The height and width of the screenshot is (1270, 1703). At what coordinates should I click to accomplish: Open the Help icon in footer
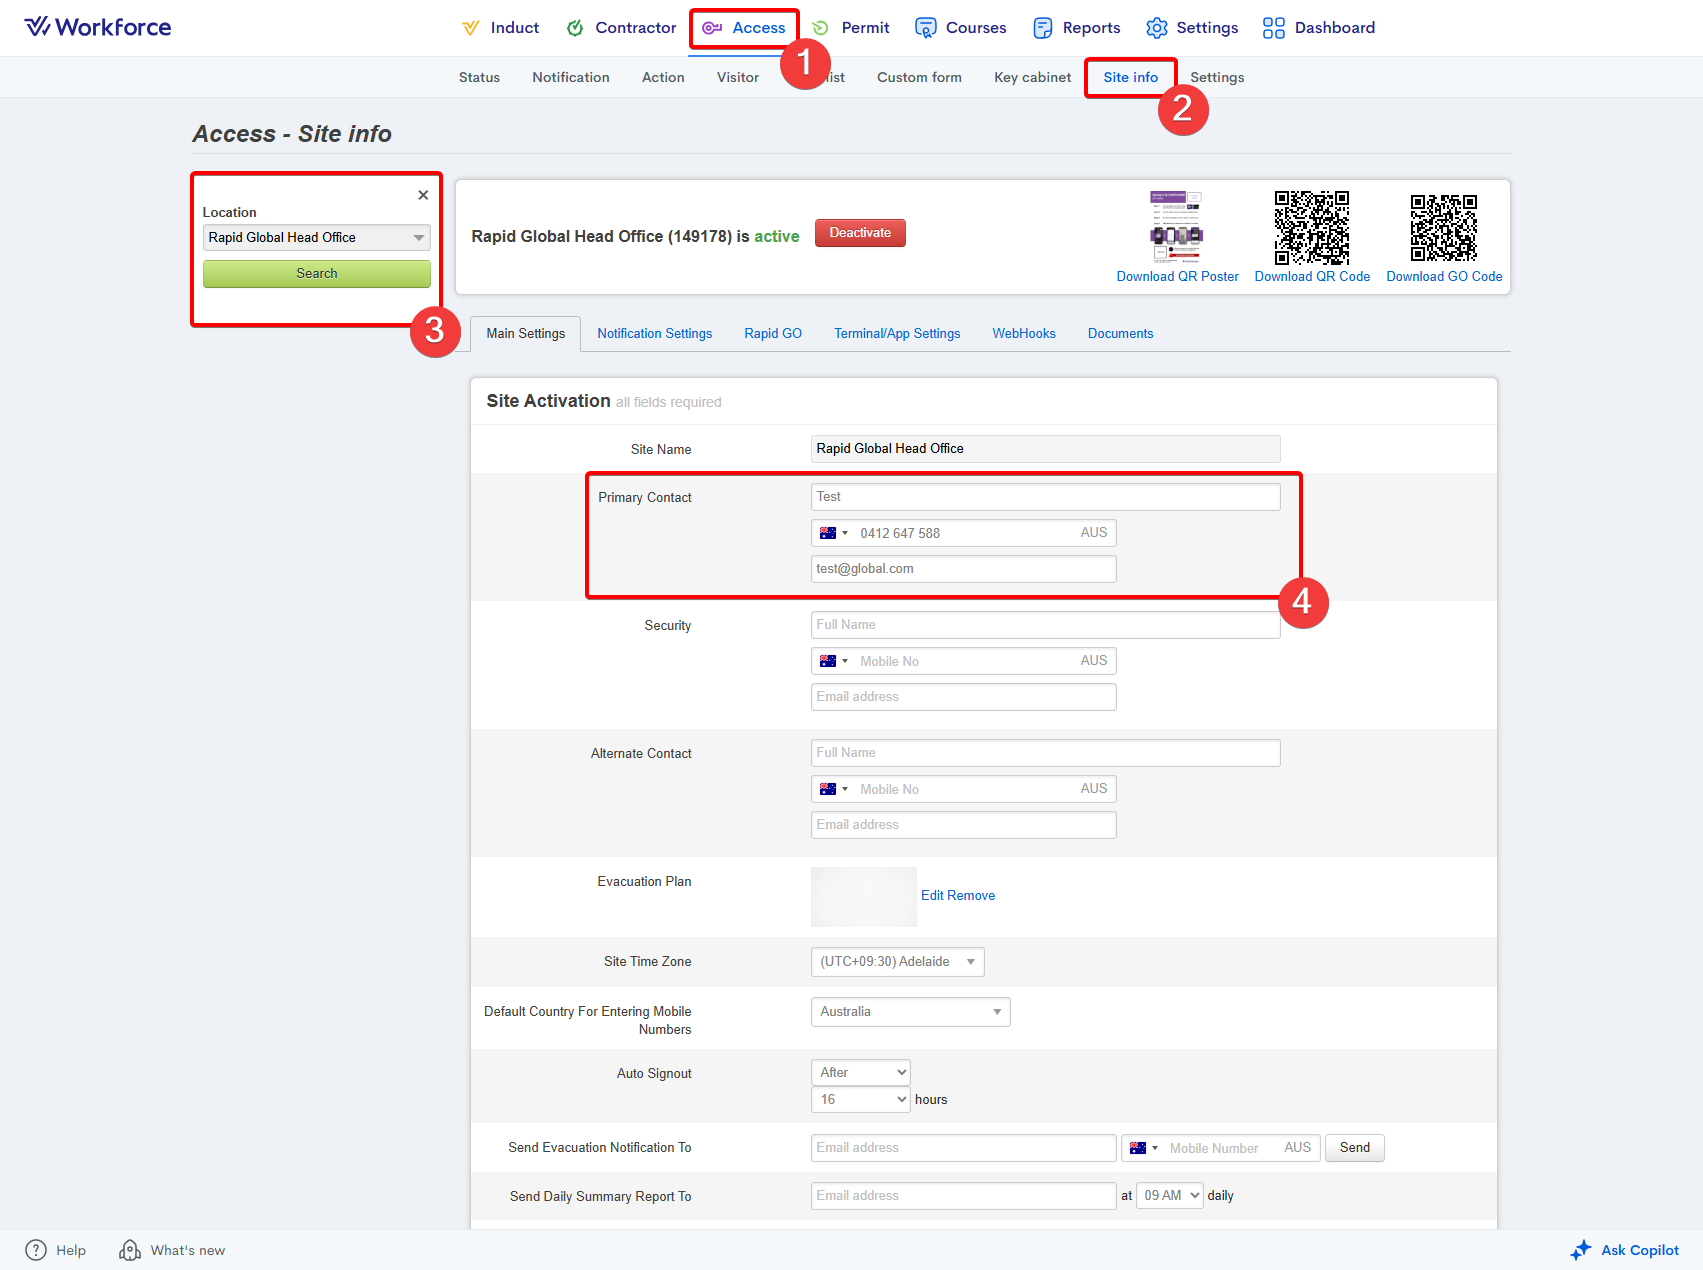coord(36,1250)
